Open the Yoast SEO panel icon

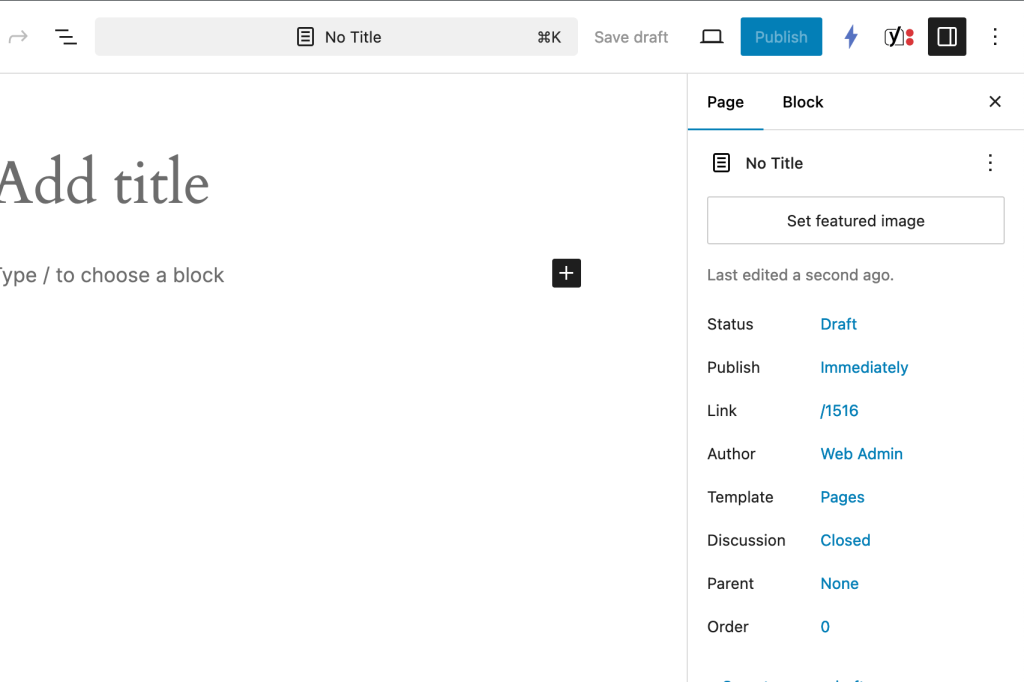click(899, 37)
